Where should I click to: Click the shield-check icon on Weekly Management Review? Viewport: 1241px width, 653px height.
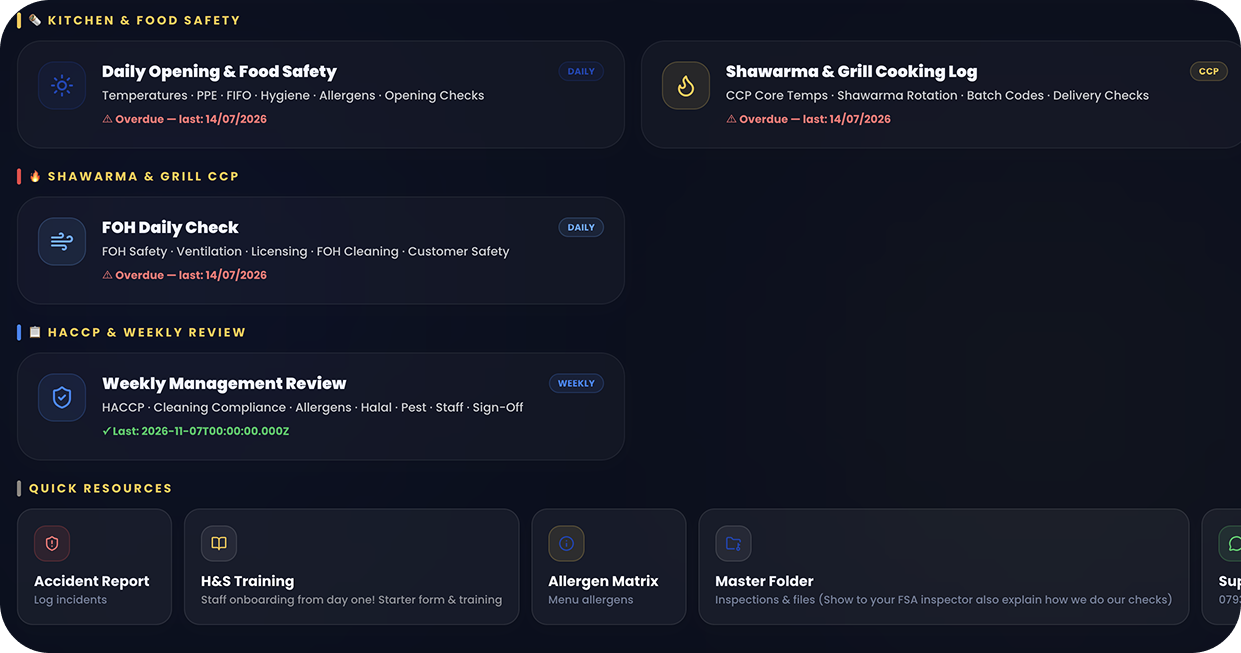tap(62, 398)
